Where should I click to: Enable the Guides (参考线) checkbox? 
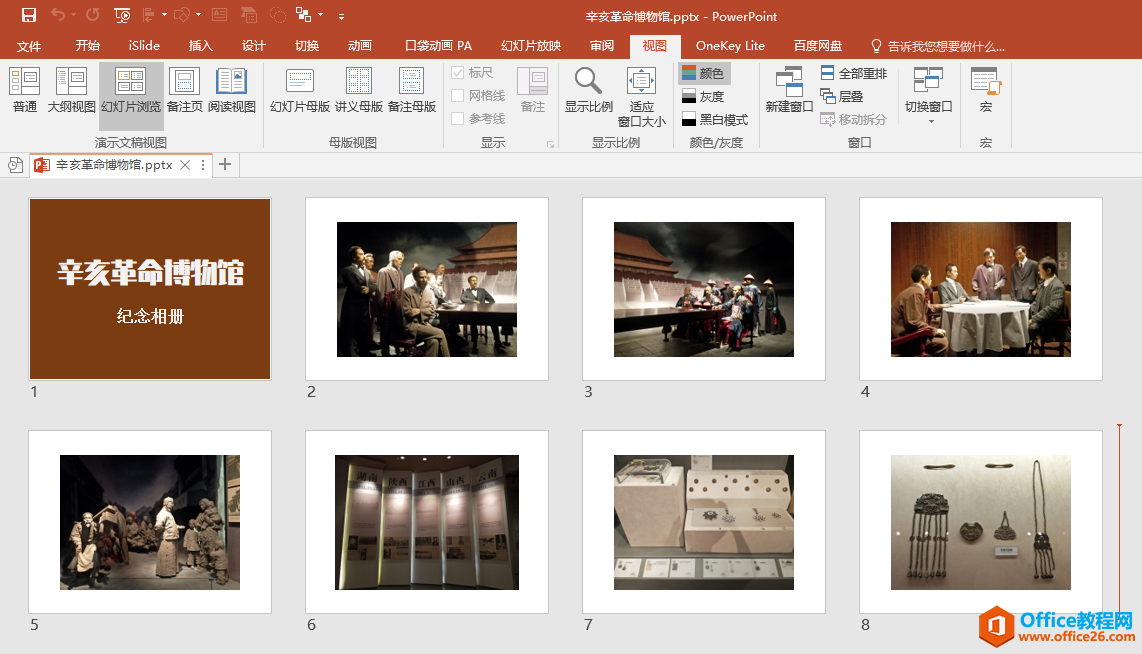click(457, 119)
